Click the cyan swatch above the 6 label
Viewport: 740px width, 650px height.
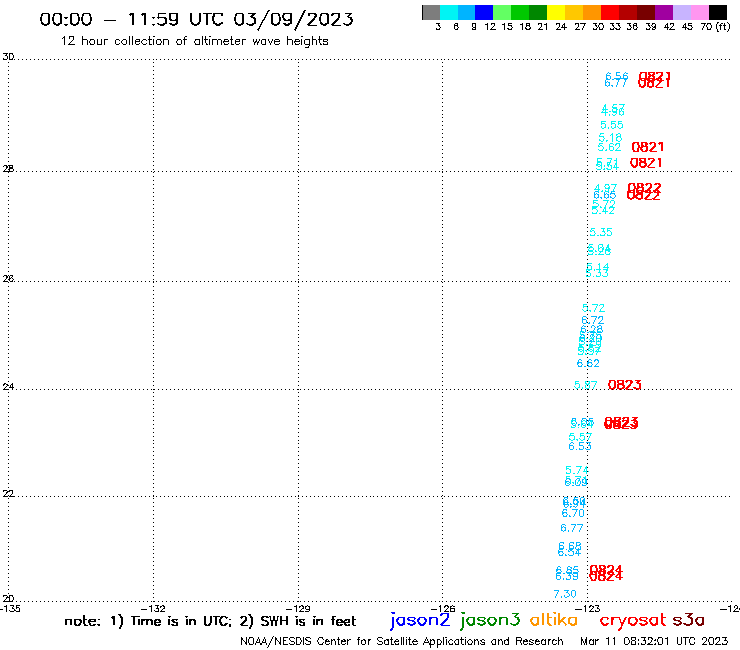click(449, 12)
